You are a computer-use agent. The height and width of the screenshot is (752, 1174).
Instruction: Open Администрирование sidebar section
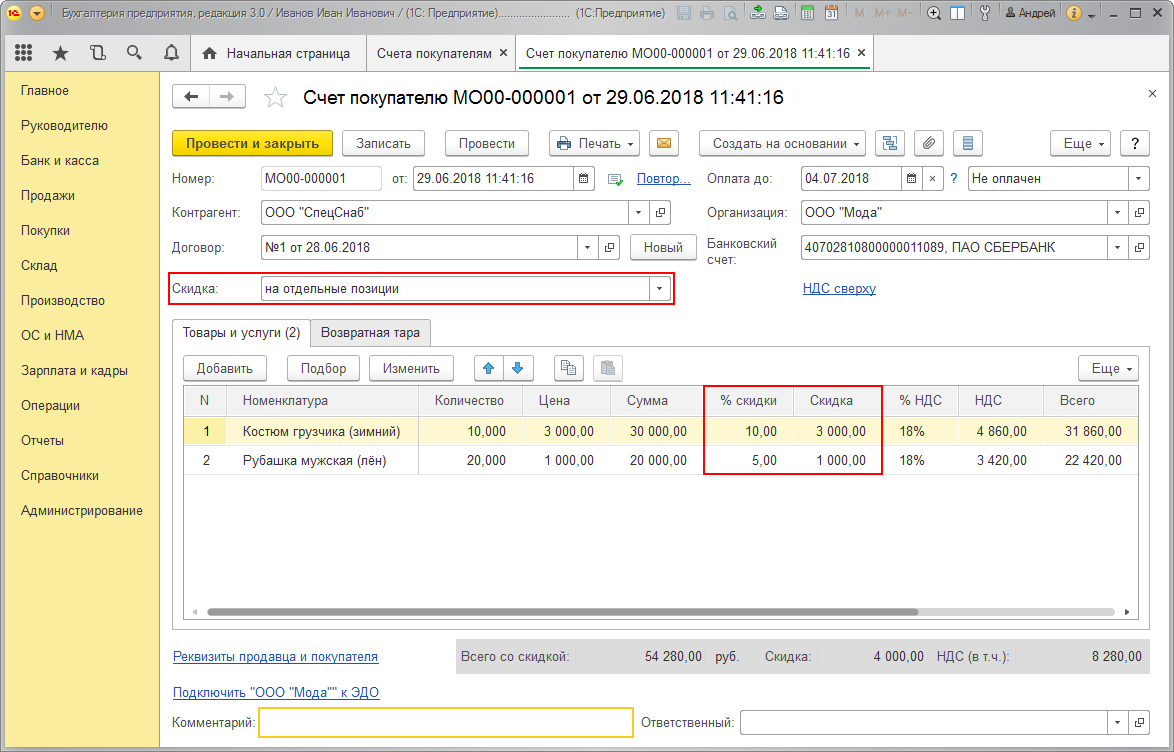point(82,511)
